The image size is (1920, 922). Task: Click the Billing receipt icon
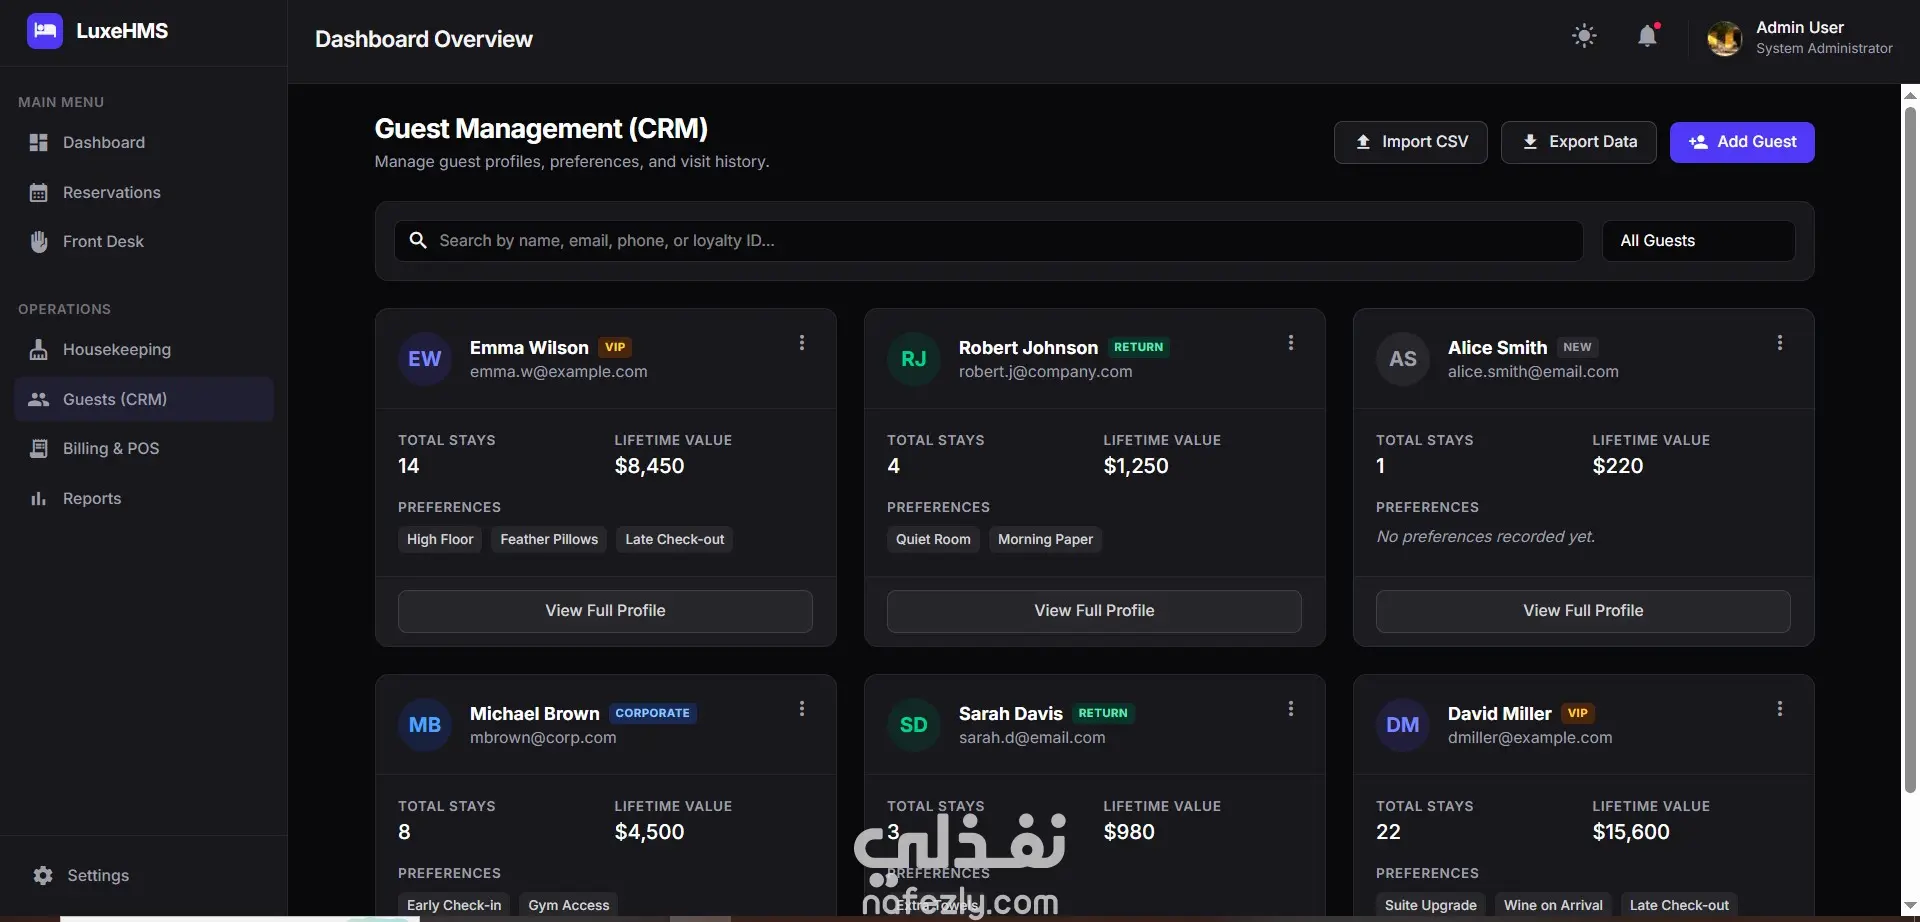[x=39, y=448]
